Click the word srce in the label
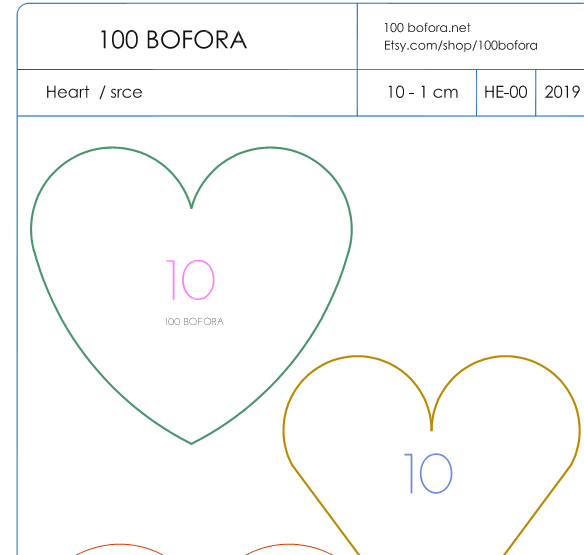 click(x=126, y=93)
